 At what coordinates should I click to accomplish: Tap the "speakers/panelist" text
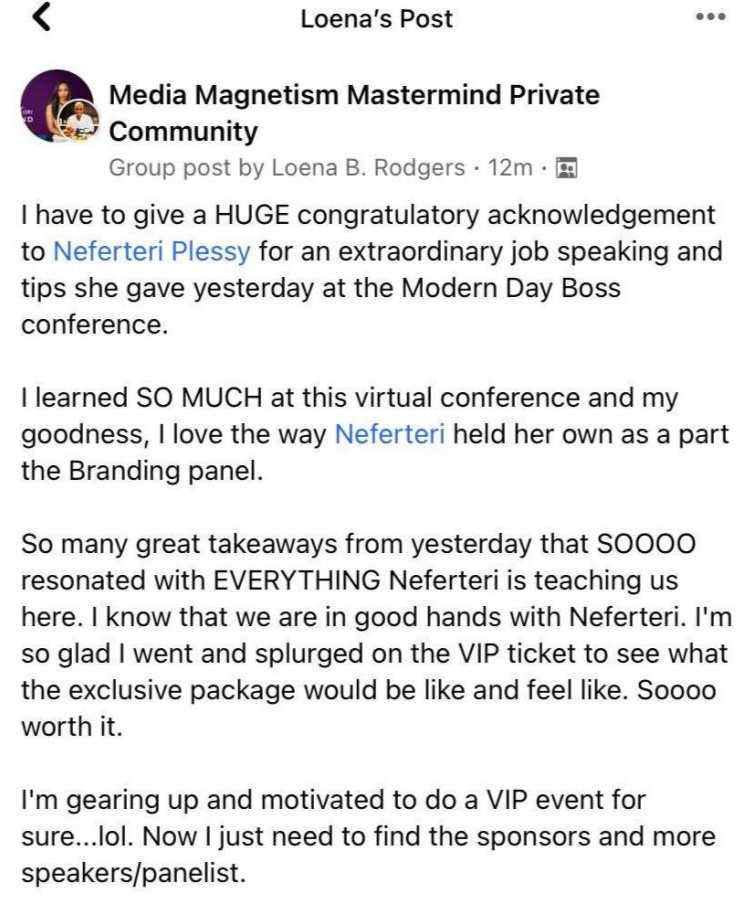[x=133, y=873]
